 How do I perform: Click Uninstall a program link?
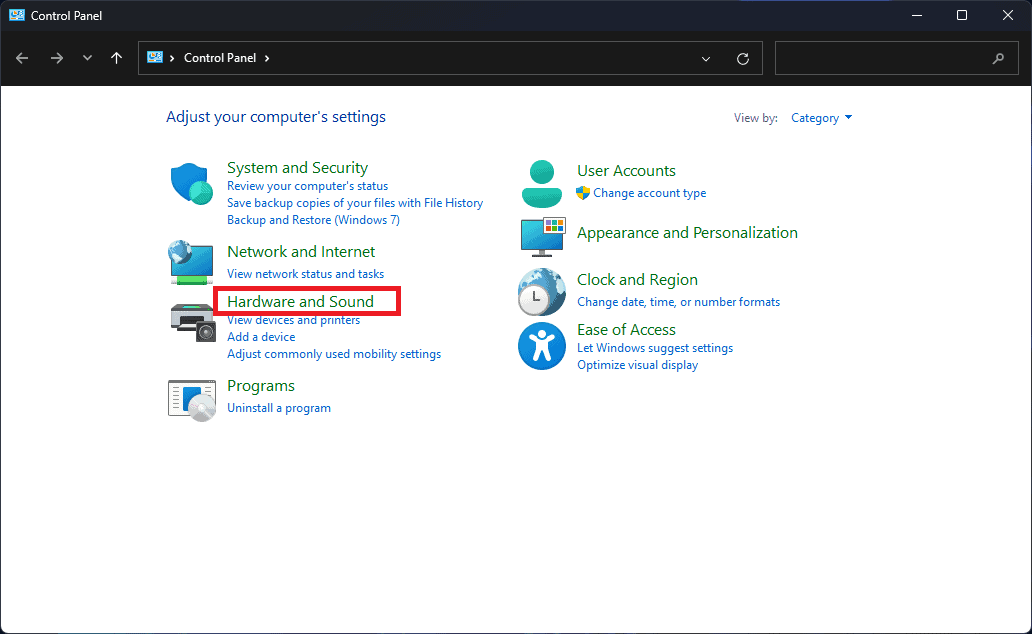279,408
